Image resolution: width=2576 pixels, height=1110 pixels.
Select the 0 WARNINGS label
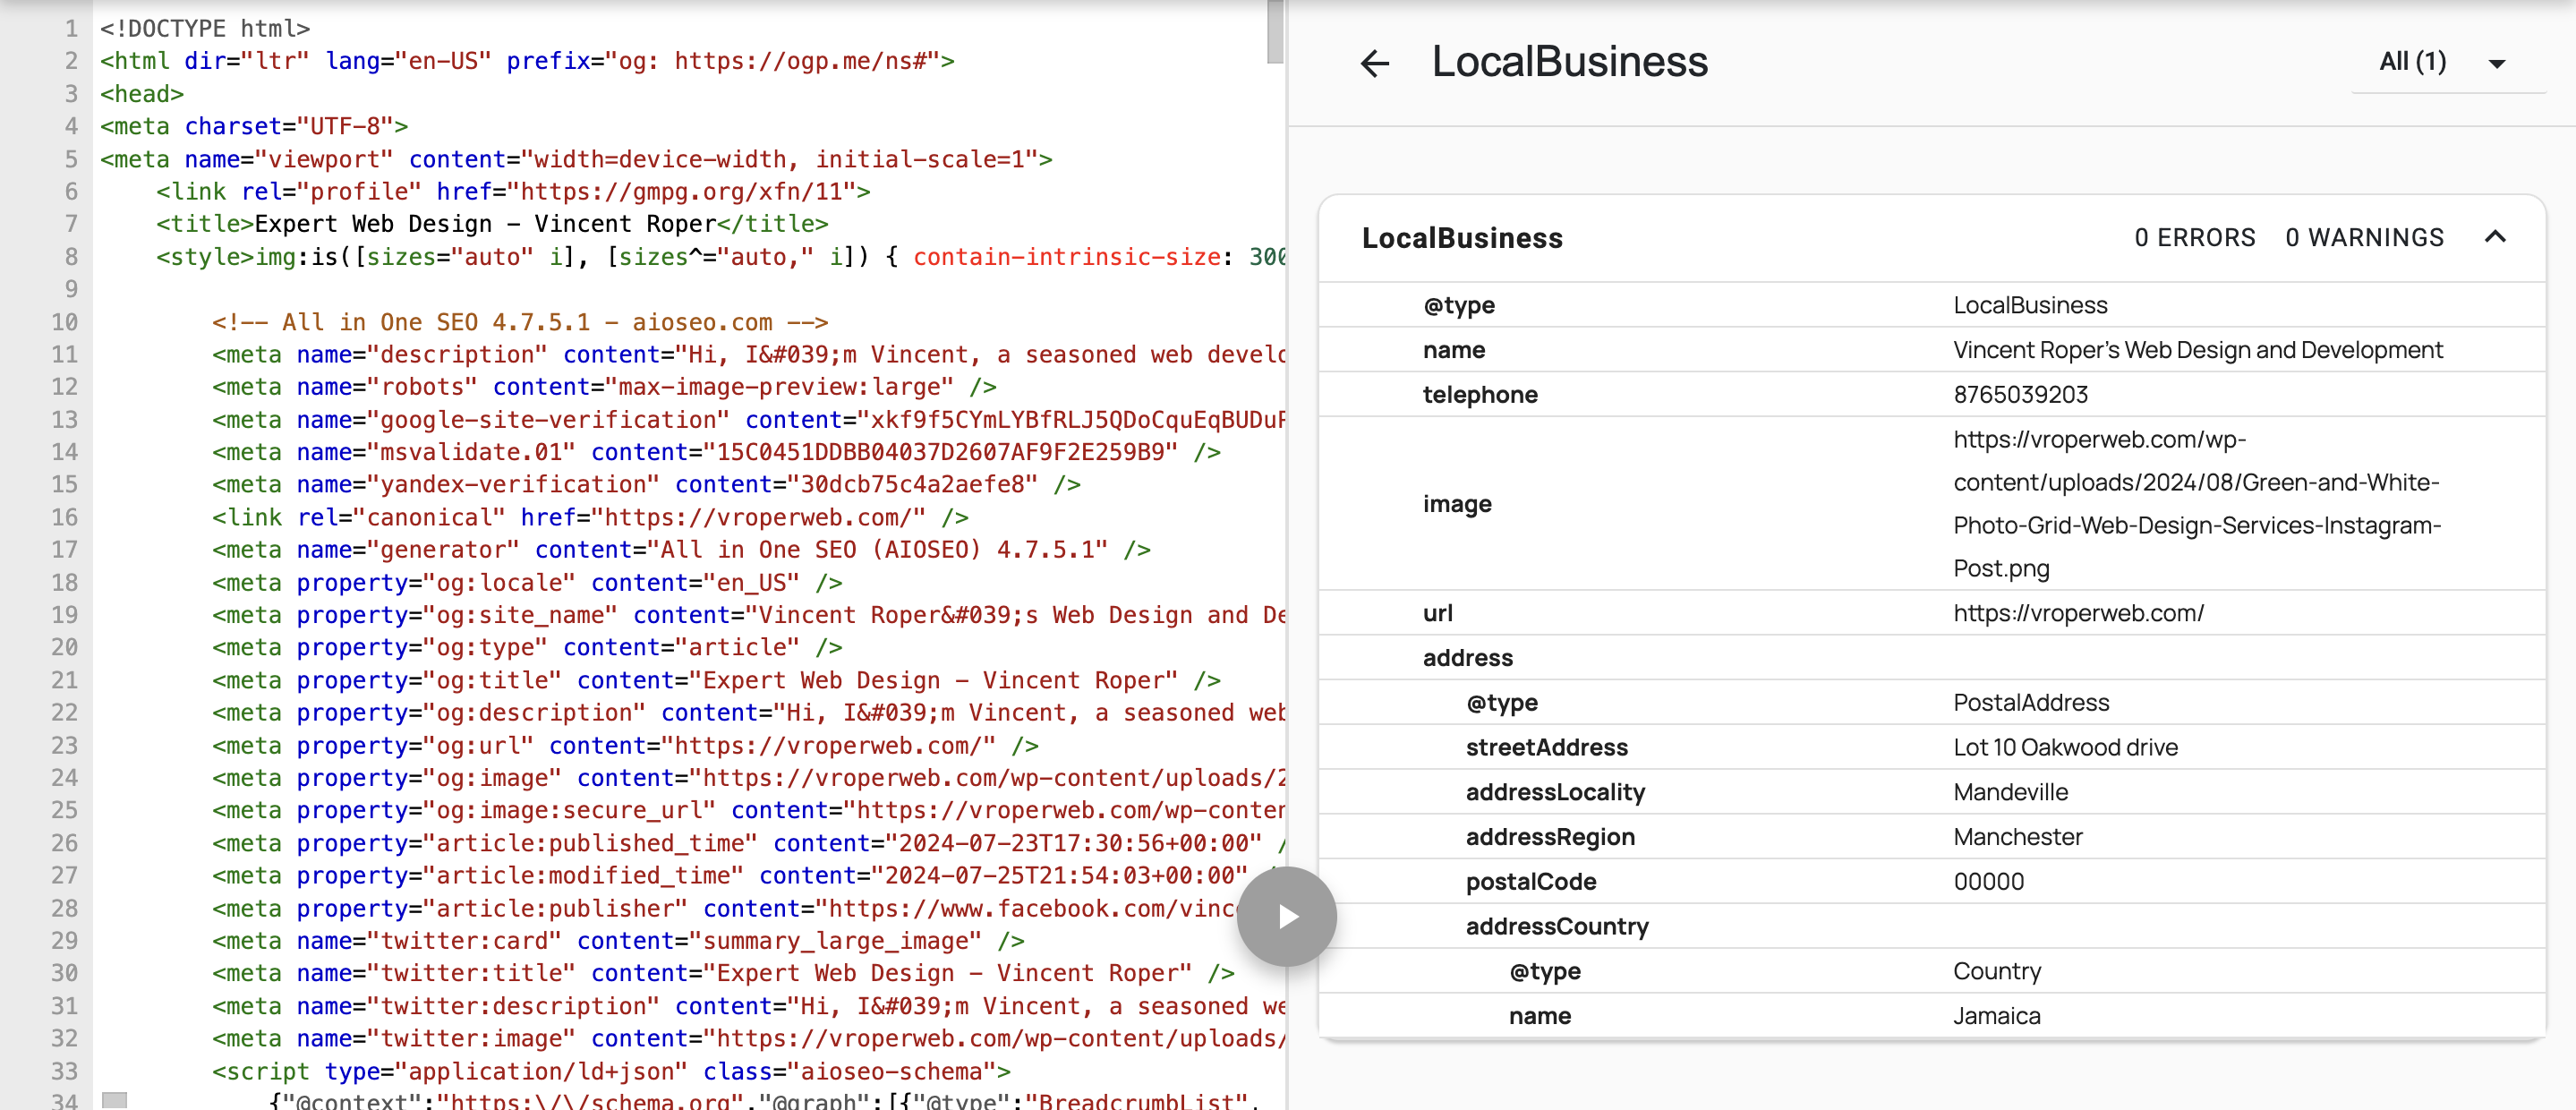pyautogui.click(x=2365, y=237)
